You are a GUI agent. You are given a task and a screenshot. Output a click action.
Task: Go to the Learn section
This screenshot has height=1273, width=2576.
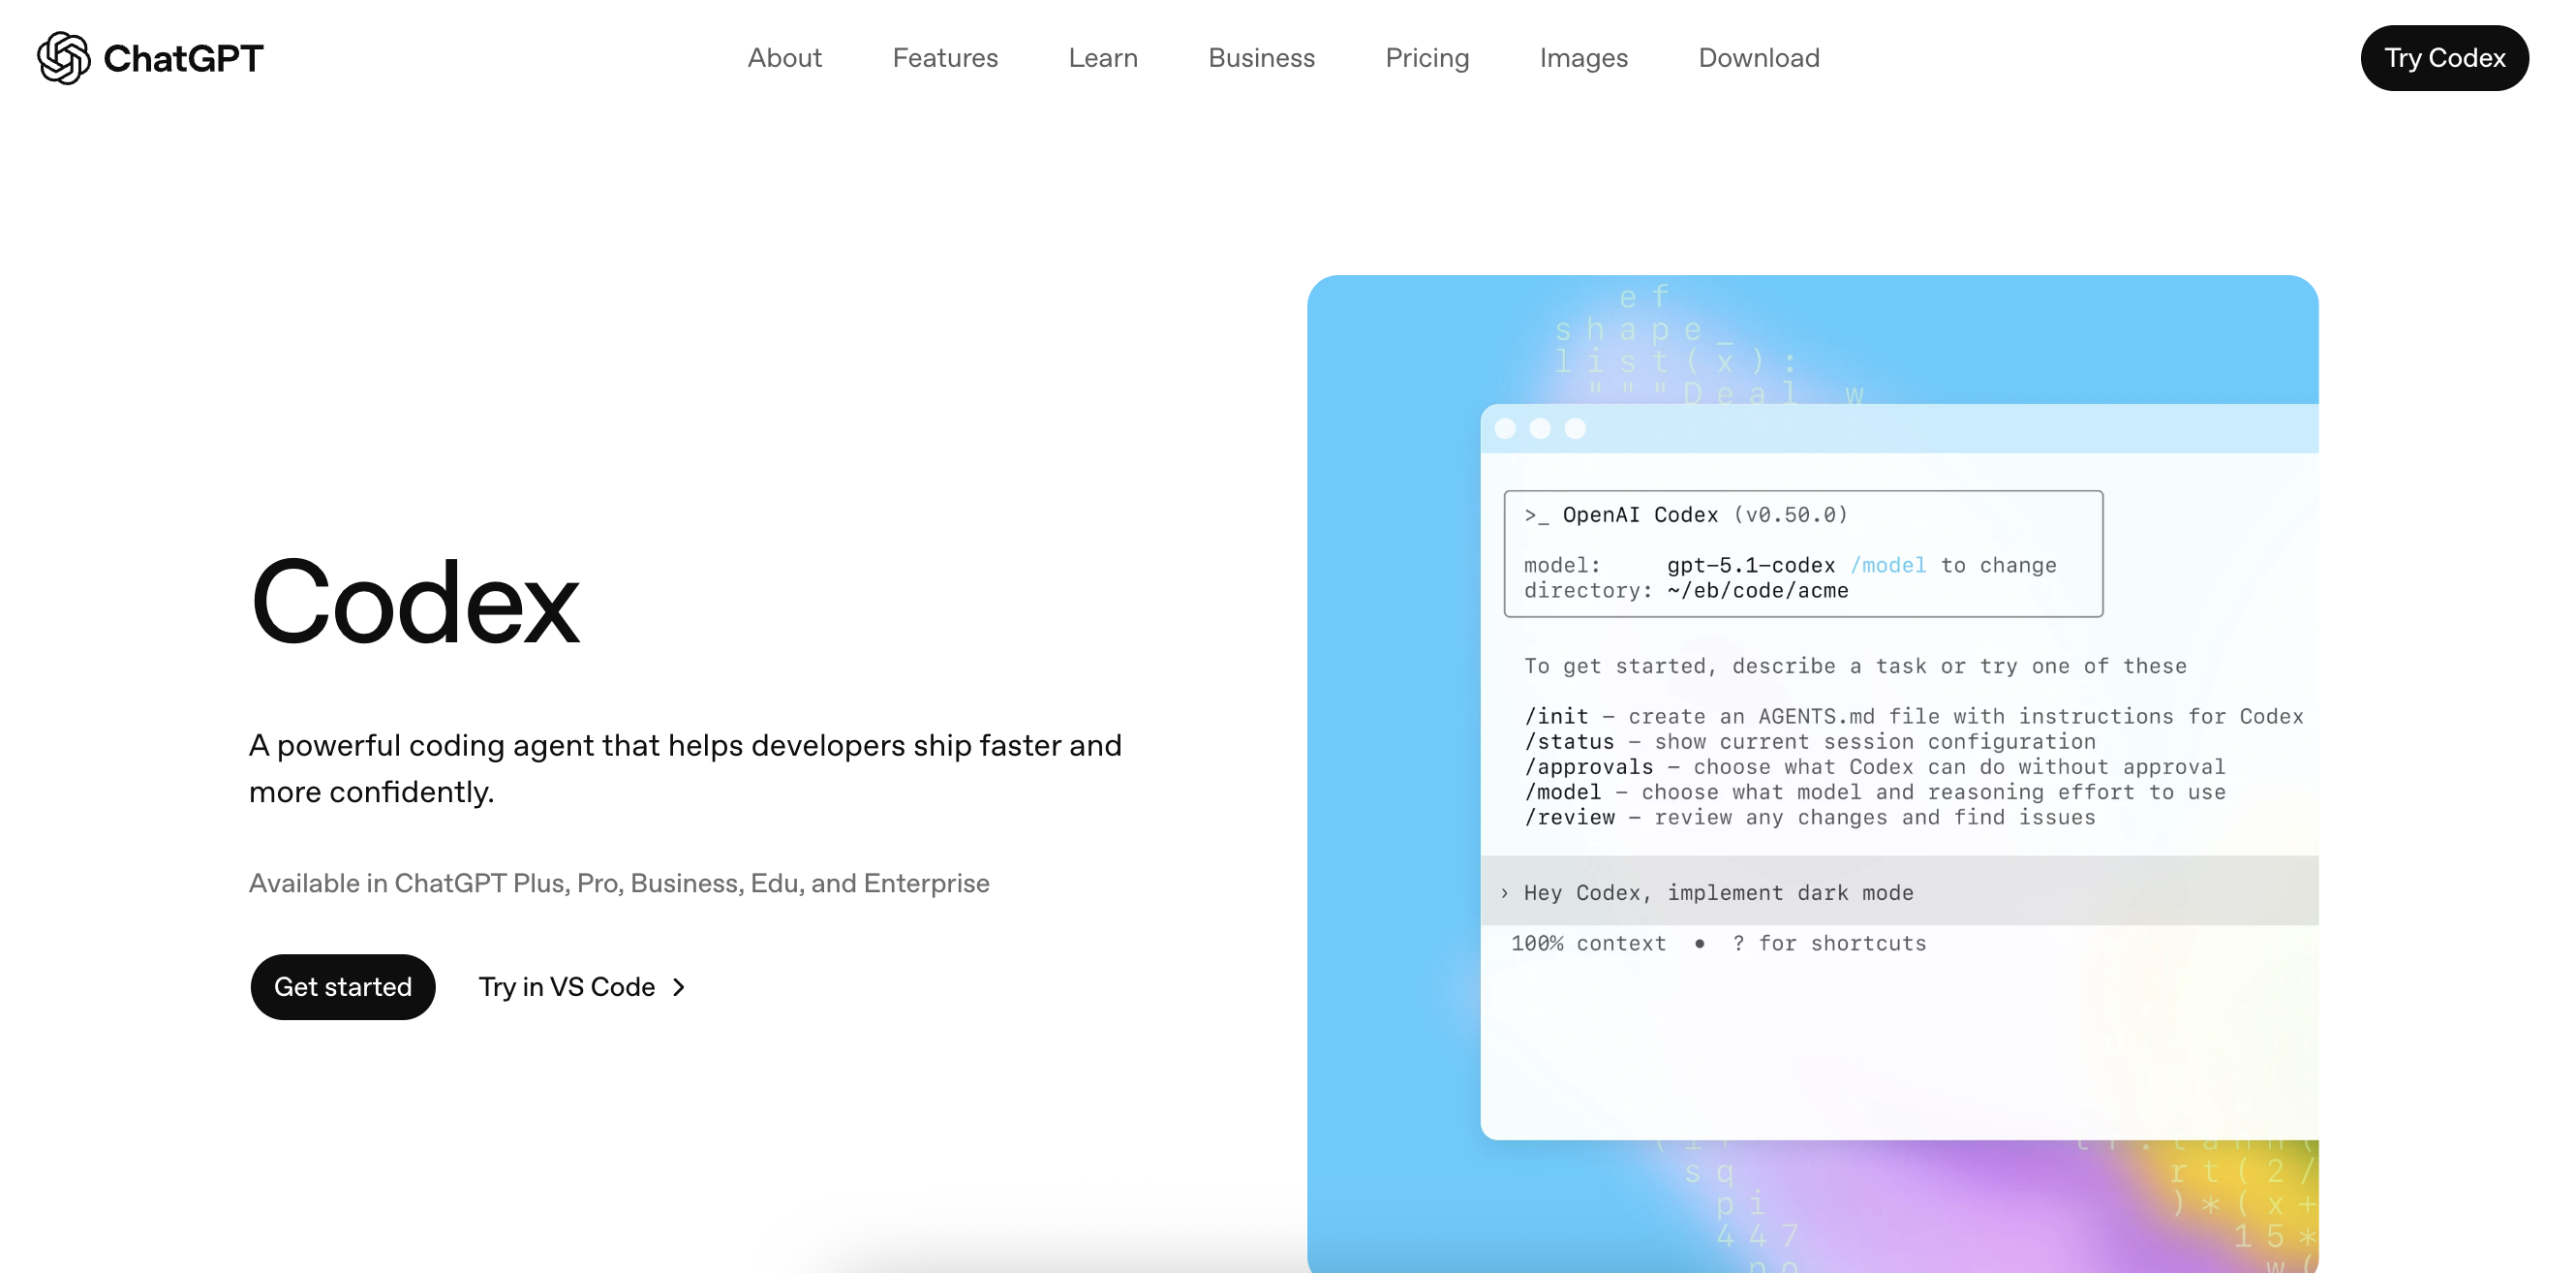[x=1102, y=58]
